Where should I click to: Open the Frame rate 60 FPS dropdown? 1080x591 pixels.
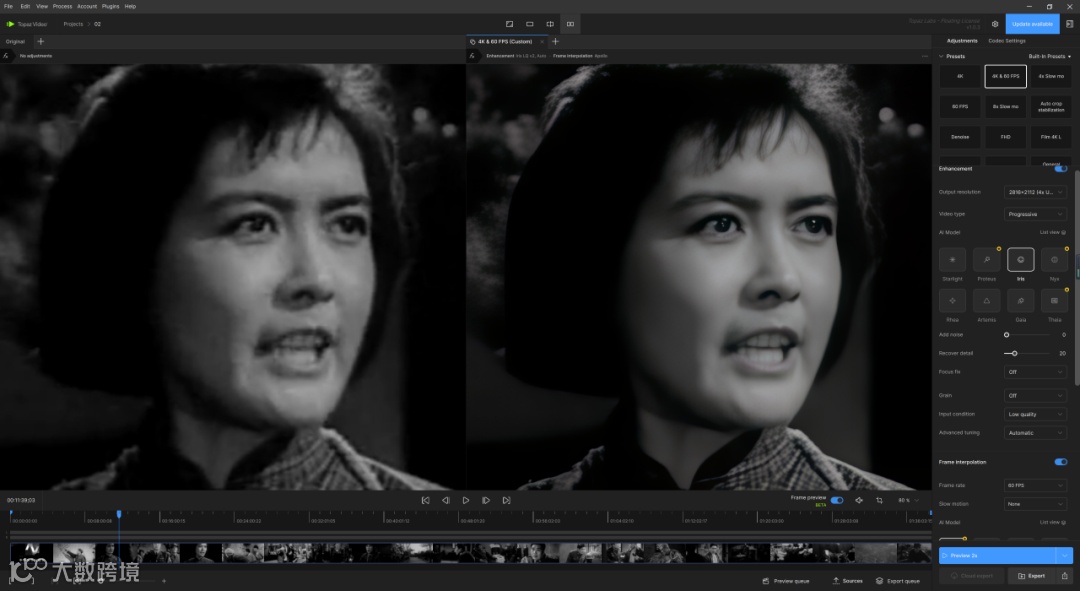[x=1035, y=486]
